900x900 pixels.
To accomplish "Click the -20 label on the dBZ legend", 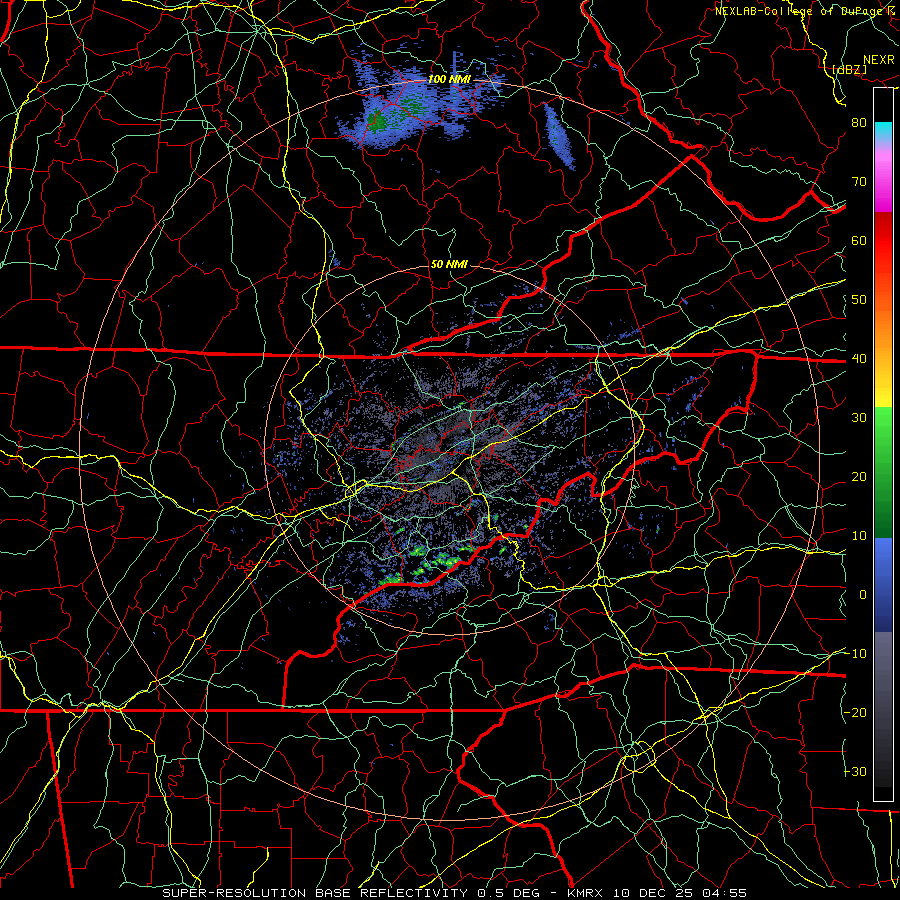I will tap(855, 713).
